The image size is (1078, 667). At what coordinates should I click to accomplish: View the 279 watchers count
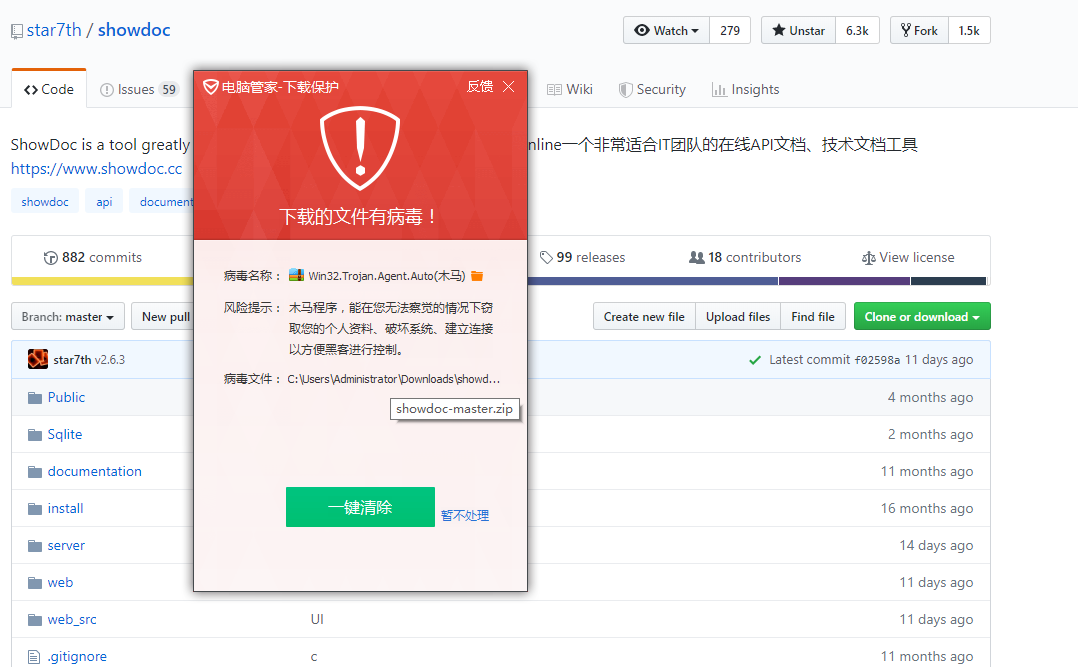coord(730,30)
